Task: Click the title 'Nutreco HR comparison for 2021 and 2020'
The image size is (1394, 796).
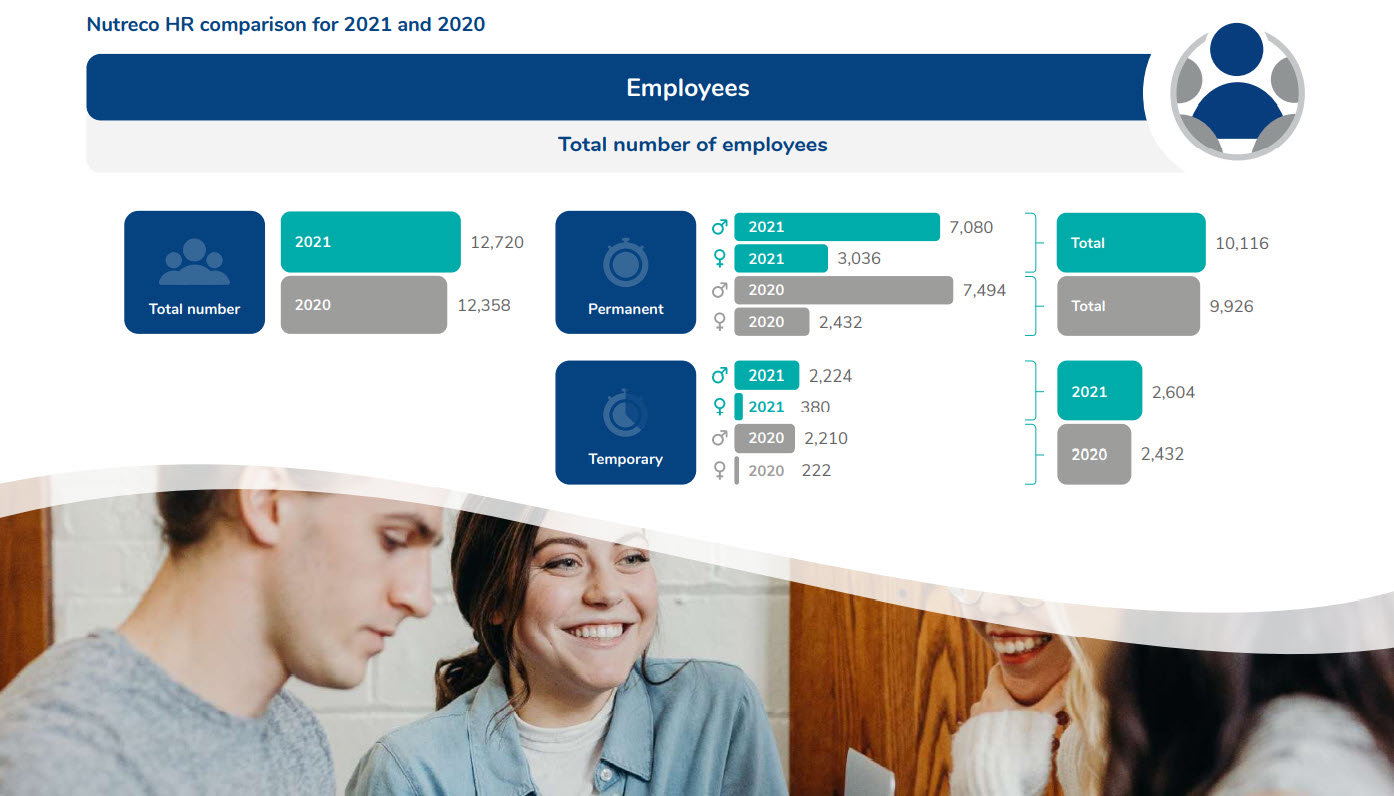Action: (x=286, y=24)
